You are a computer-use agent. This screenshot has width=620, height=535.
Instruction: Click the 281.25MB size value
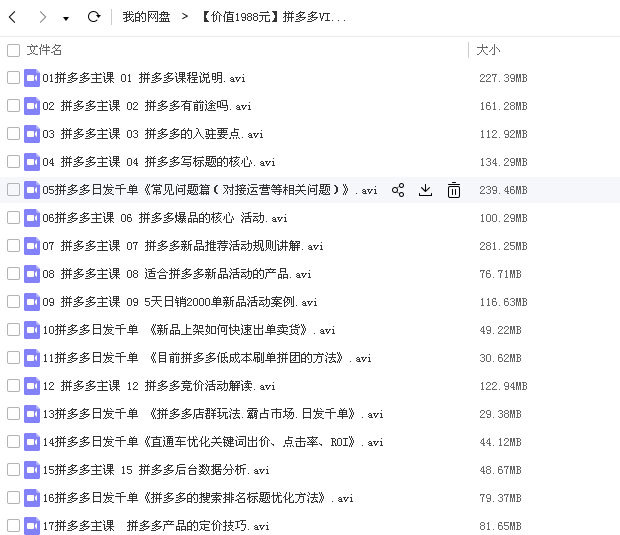coord(503,246)
